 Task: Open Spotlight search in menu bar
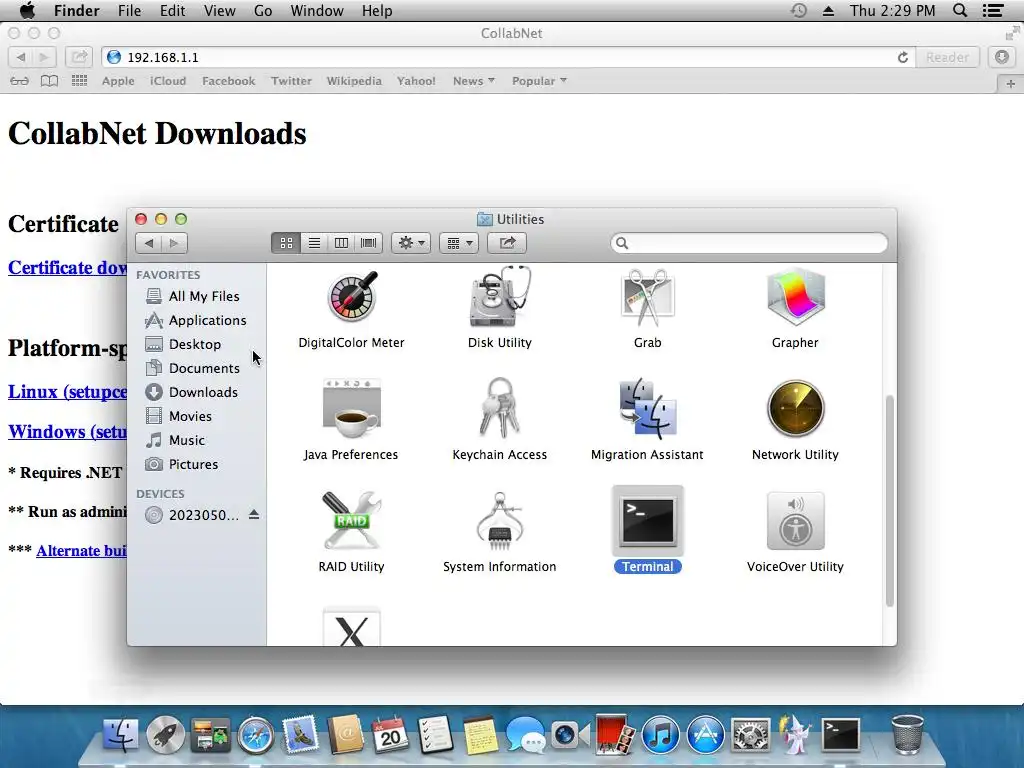(960, 10)
